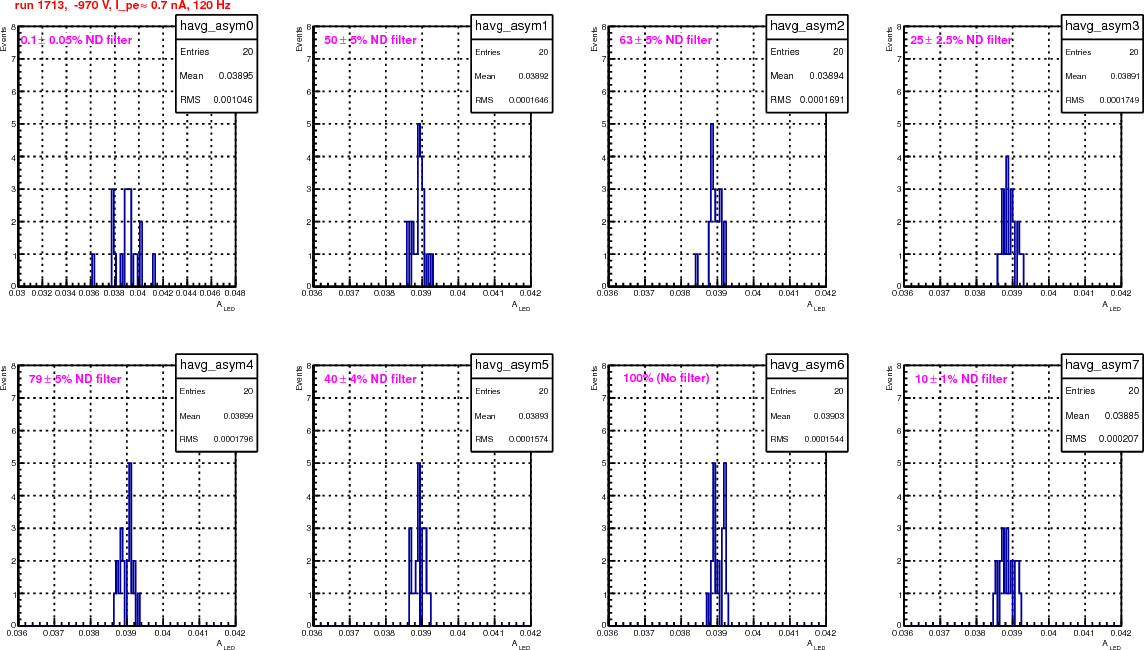Click the histogram bars in the 100% (No filter) plot
Screen dimensions: 1144x650
pyautogui.click(x=718, y=543)
